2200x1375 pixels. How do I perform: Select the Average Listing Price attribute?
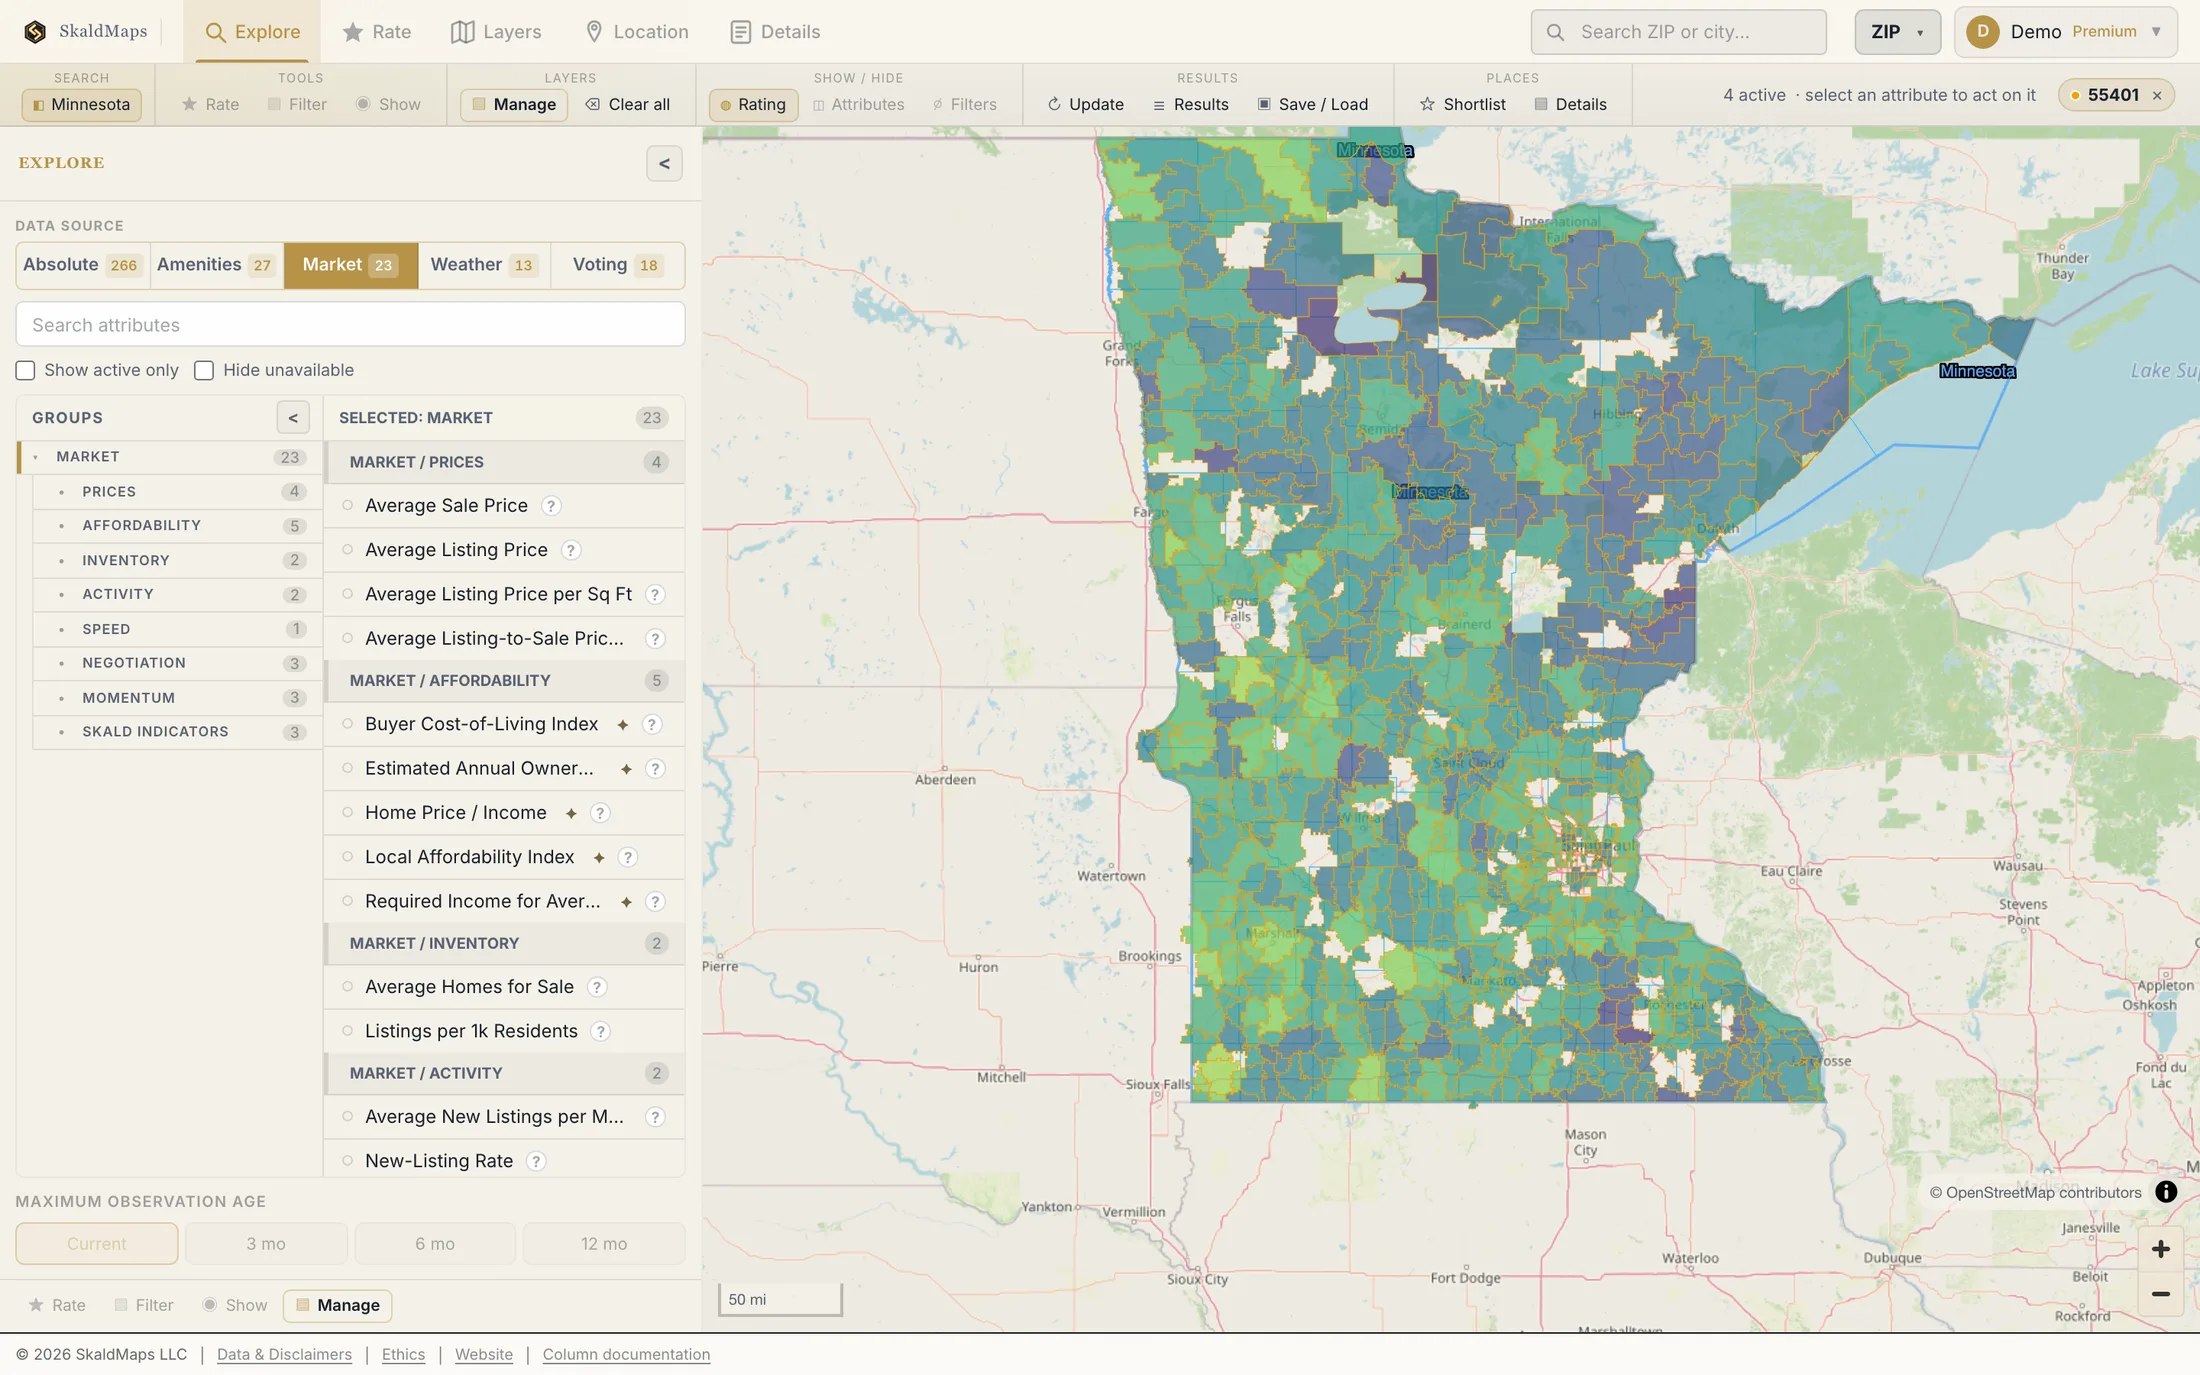504,550
